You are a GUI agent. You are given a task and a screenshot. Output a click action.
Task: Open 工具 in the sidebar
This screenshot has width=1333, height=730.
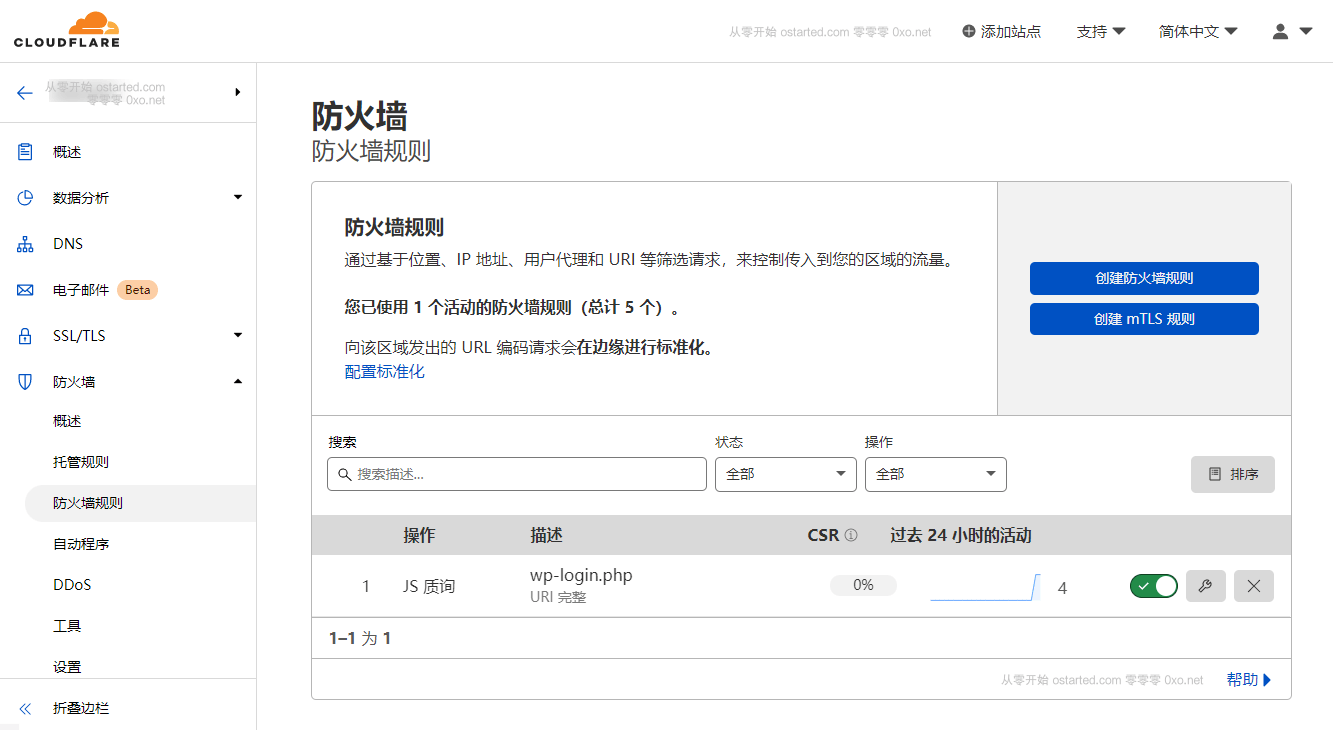coord(67,626)
